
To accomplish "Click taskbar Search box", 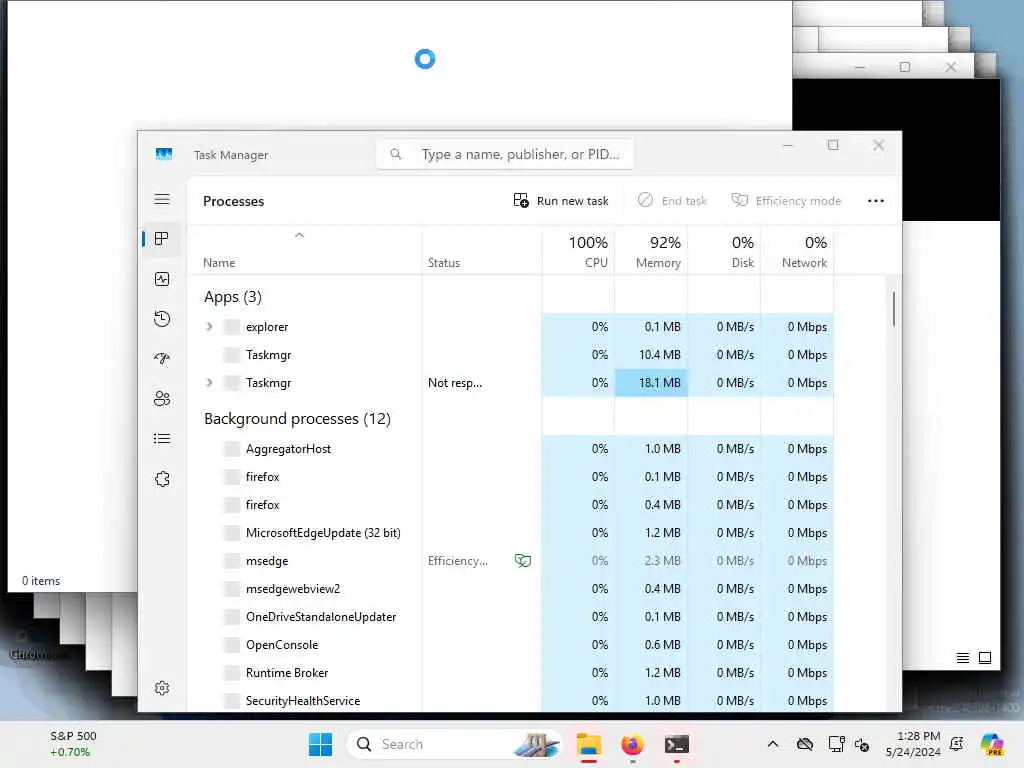I will tap(454, 744).
